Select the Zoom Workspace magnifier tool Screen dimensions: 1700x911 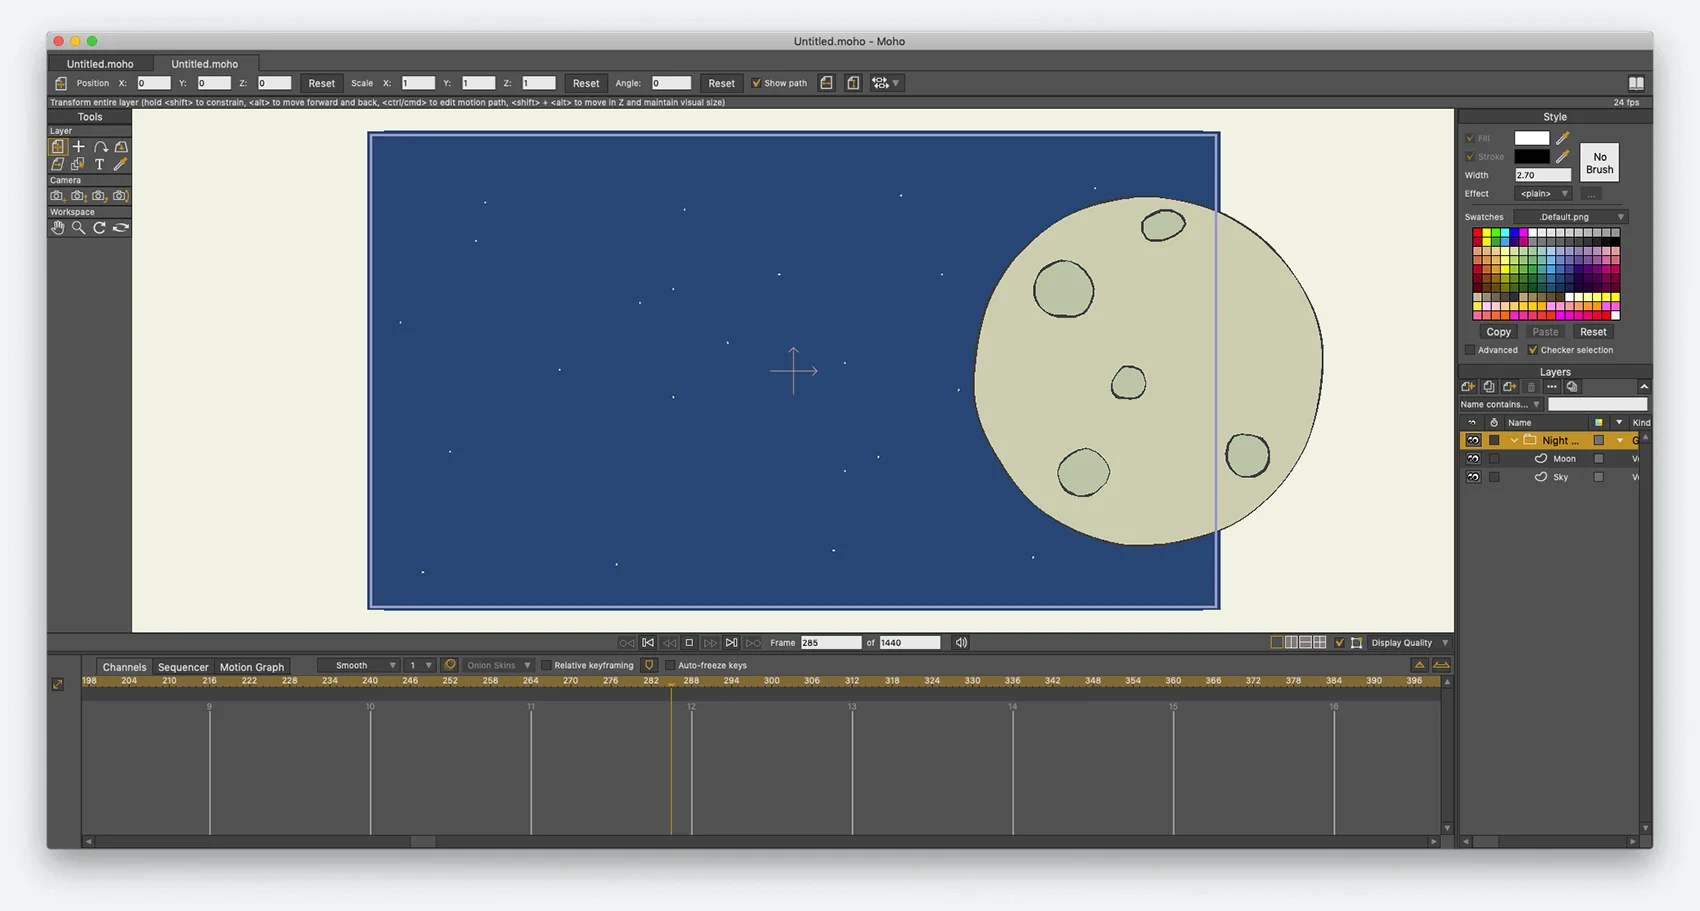[x=78, y=228]
